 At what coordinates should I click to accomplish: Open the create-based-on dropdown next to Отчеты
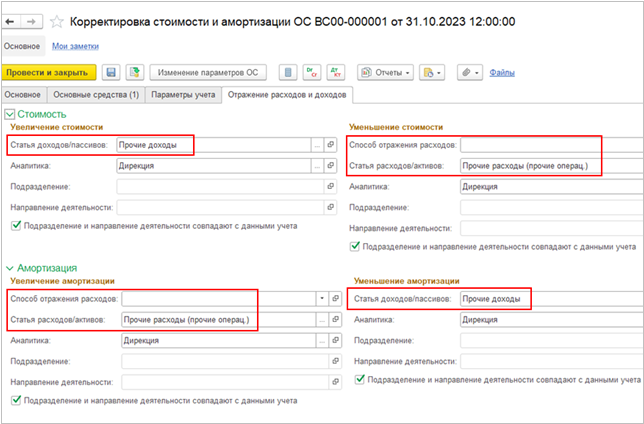(x=432, y=73)
